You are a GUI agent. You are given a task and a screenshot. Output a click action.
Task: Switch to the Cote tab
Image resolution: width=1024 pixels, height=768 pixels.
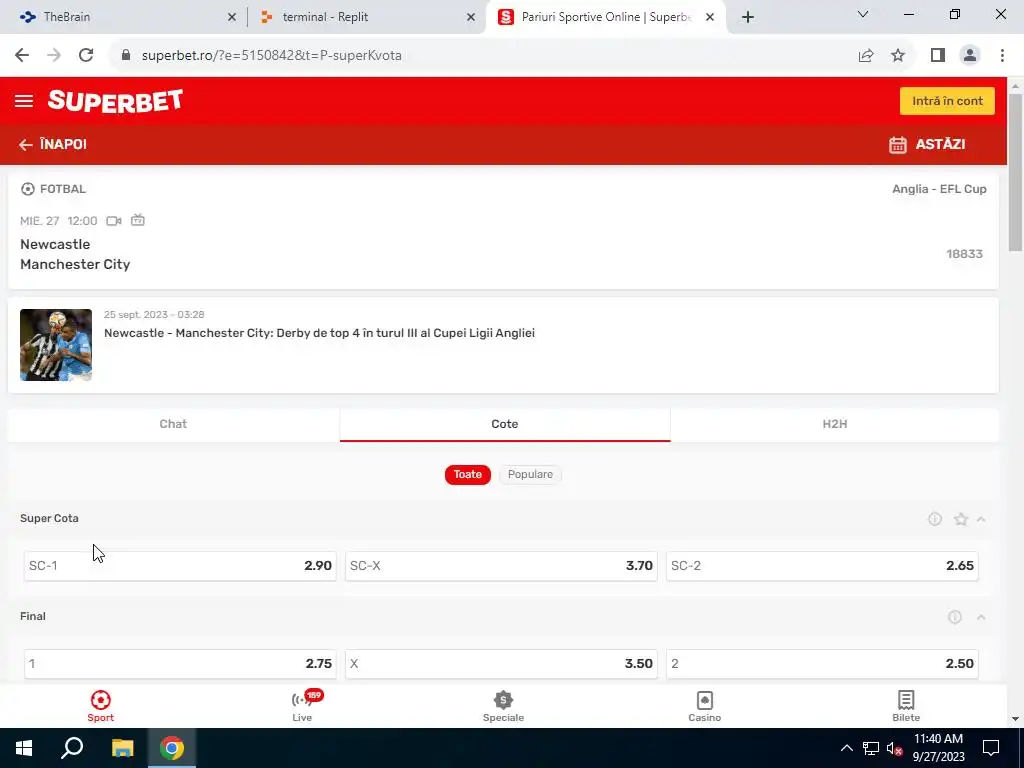[505, 424]
